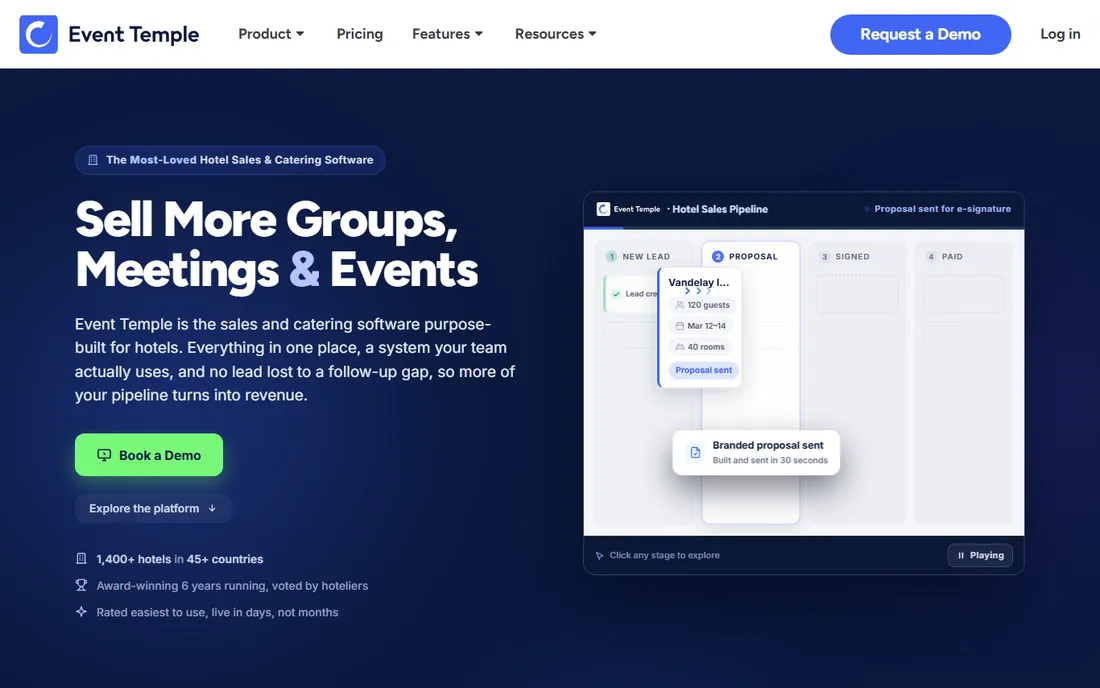
Task: Click the trophy icon beside Award-winning
Action: [x=81, y=585]
